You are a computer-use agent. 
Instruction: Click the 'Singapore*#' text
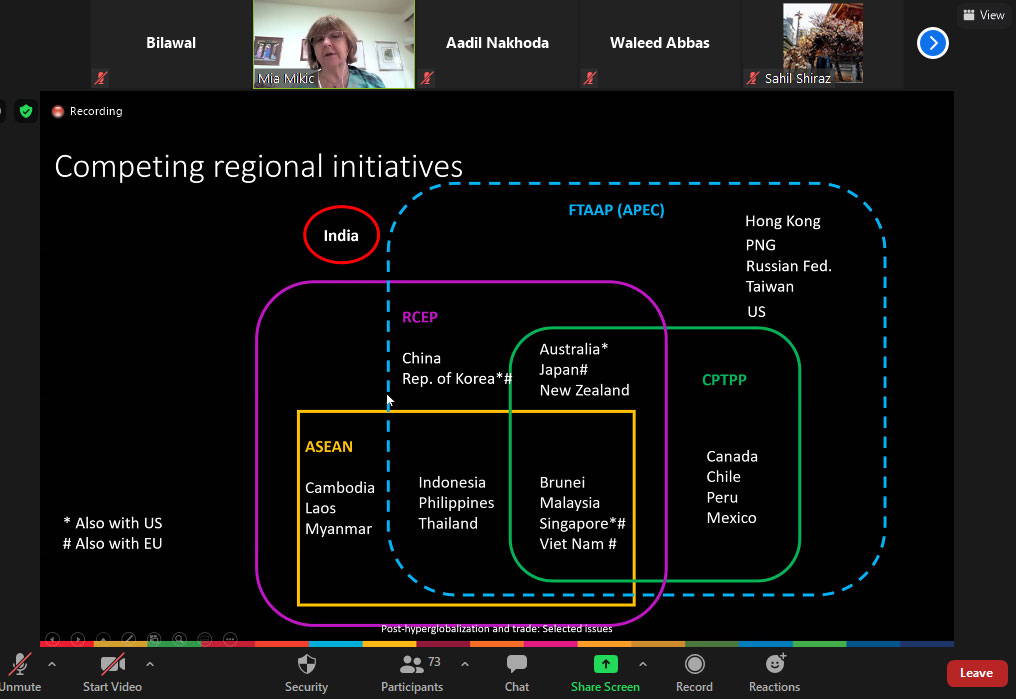click(x=583, y=523)
